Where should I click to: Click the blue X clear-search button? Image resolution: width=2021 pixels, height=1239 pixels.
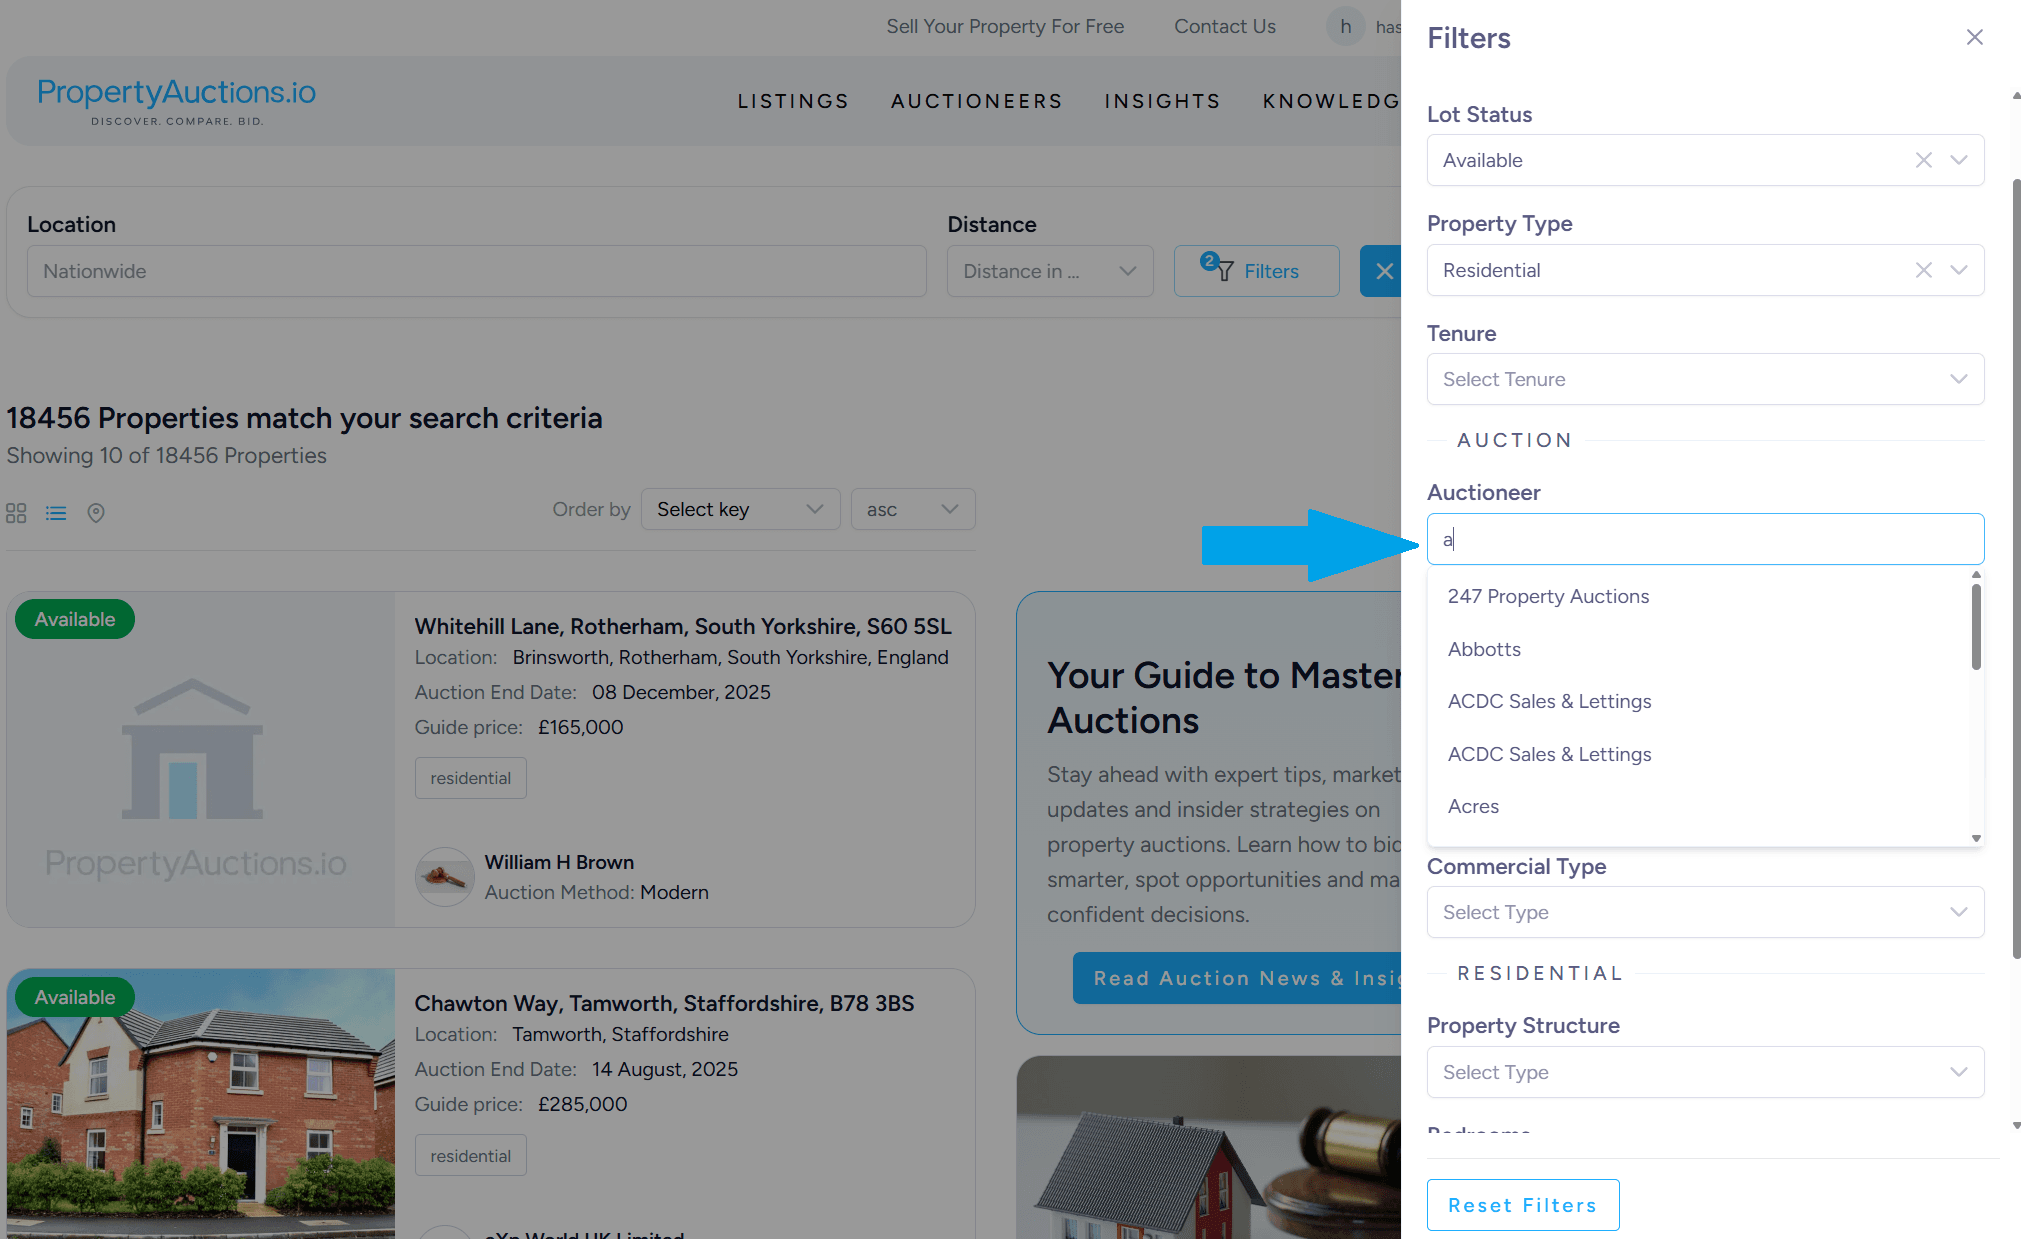click(1383, 271)
